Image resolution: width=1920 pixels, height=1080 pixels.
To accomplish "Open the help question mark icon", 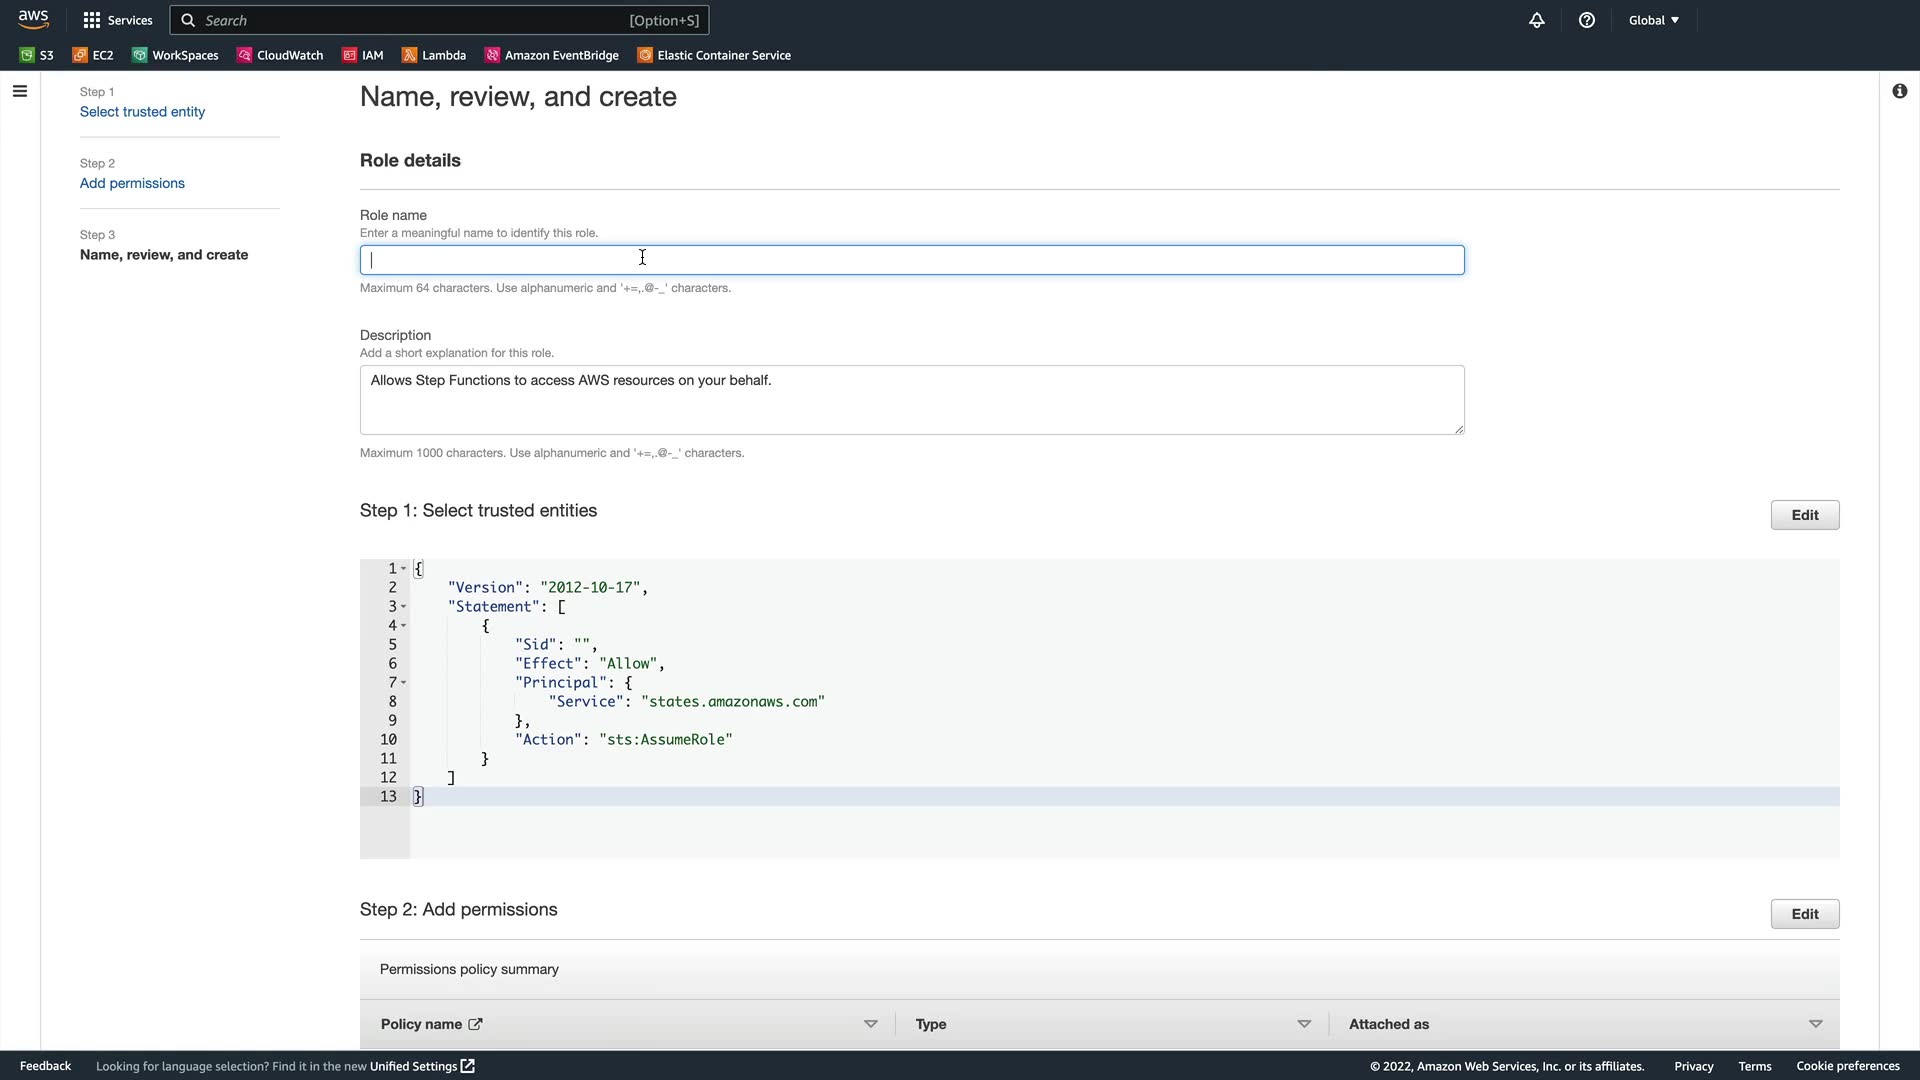I will pos(1587,20).
